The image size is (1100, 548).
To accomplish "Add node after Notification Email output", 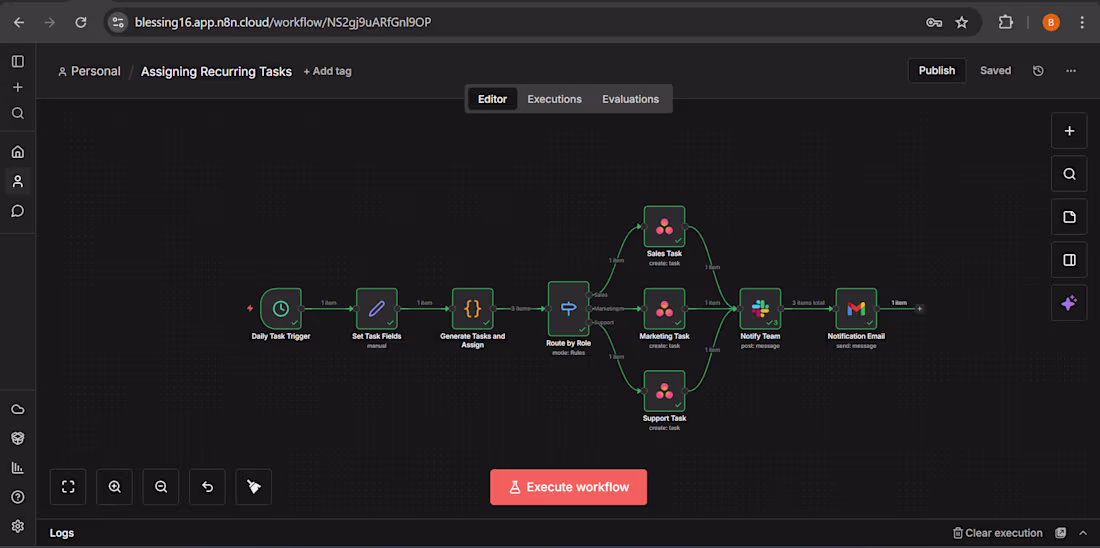I will click(x=920, y=308).
